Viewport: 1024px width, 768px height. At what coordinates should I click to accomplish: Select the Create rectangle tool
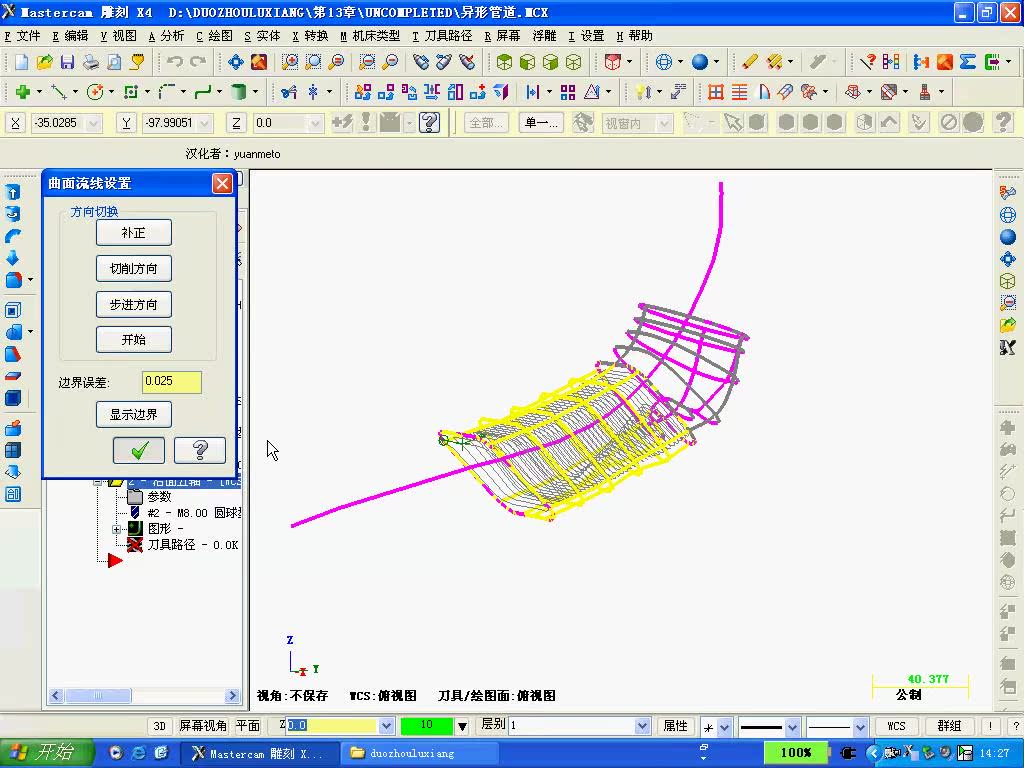click(x=131, y=92)
